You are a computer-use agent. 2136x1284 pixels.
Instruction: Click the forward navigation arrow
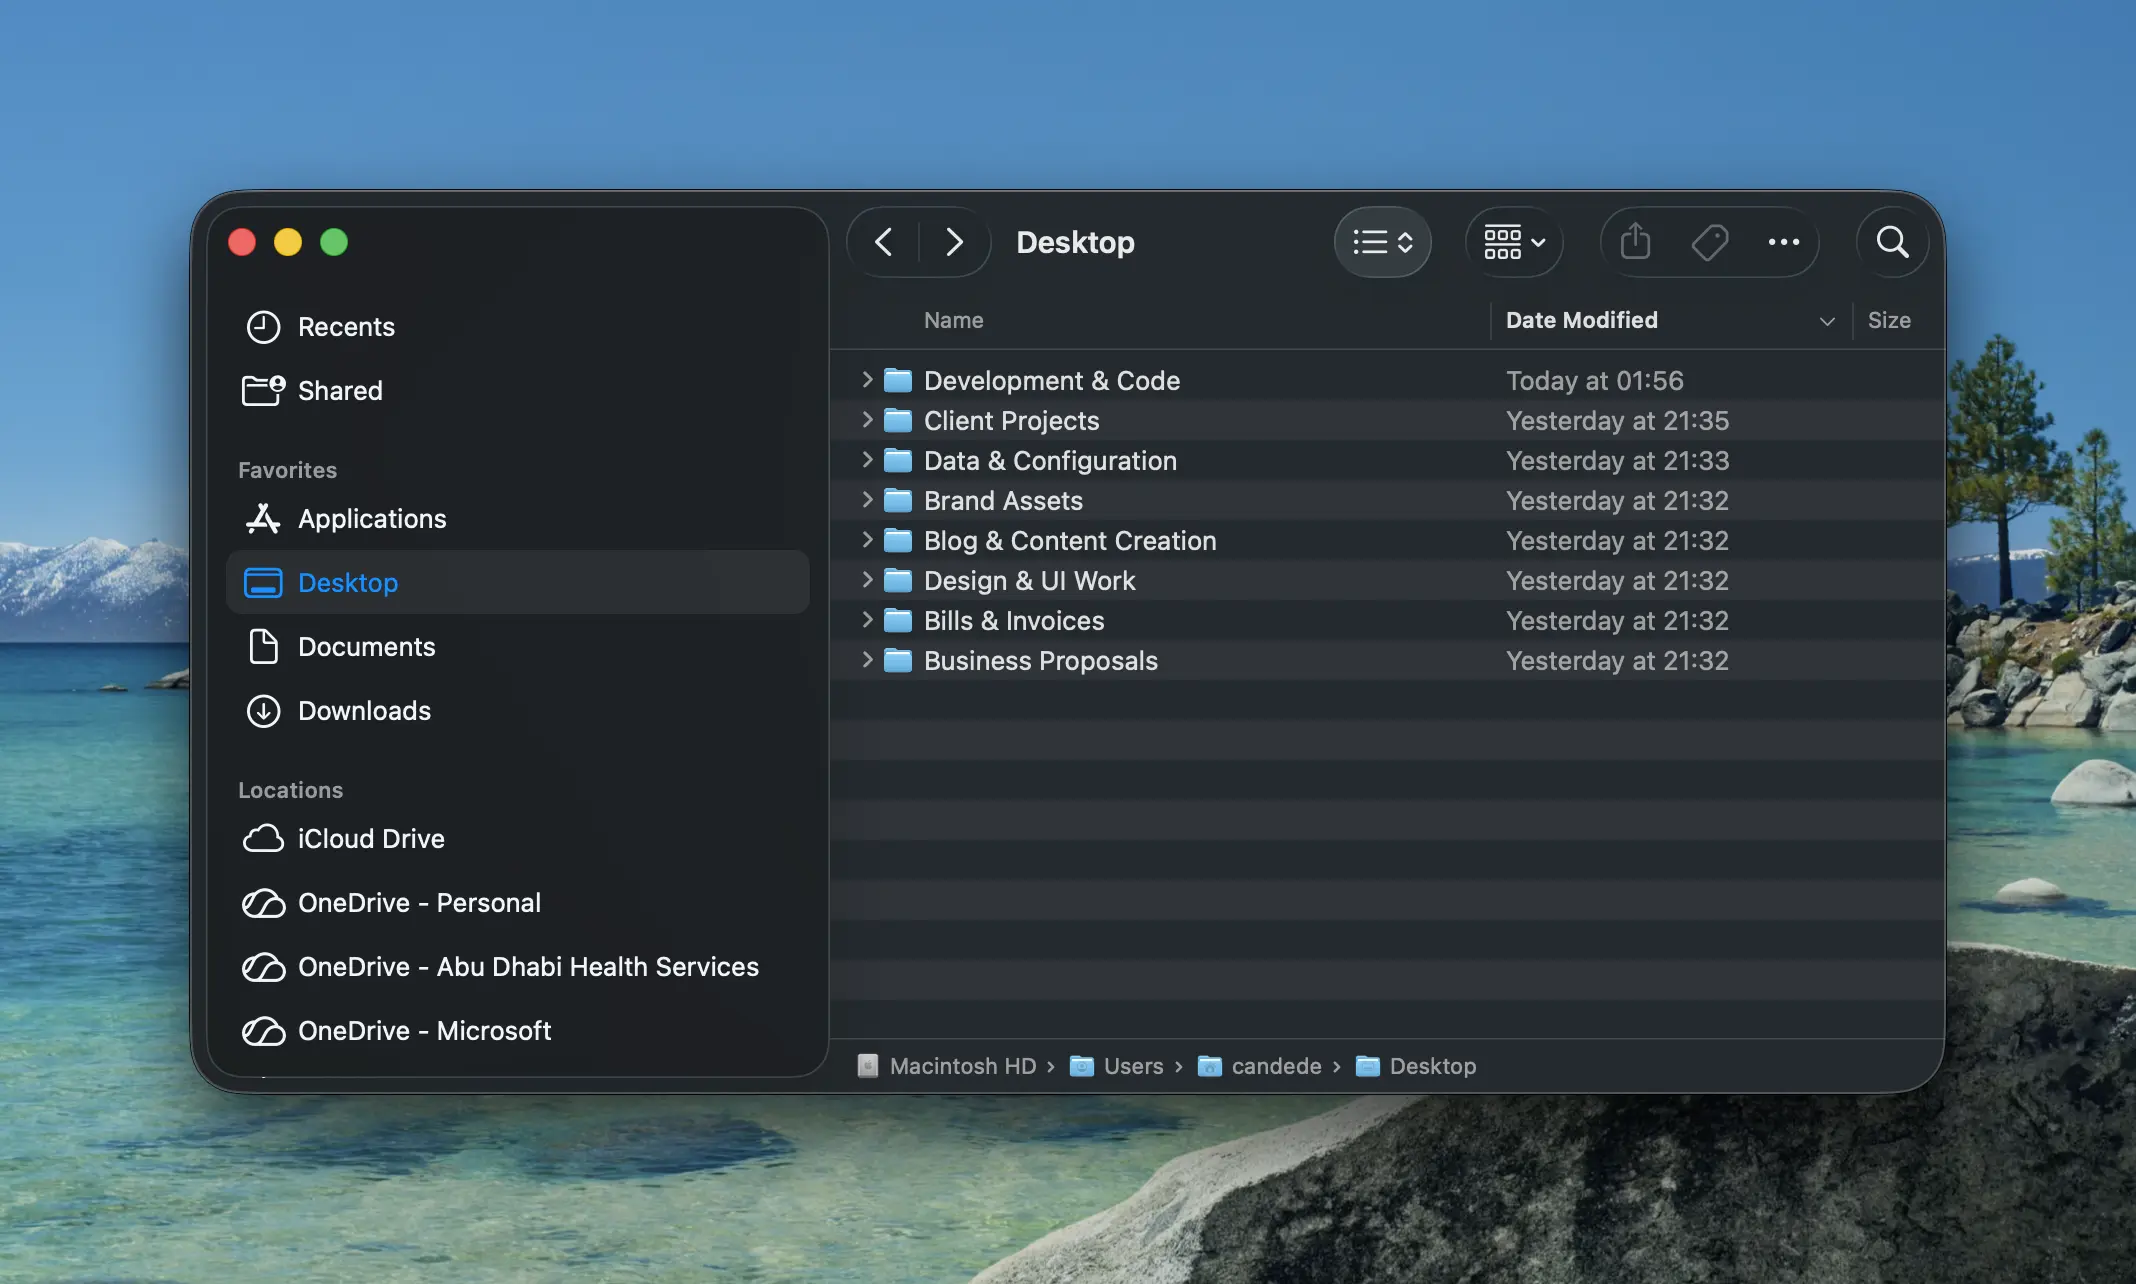click(953, 242)
